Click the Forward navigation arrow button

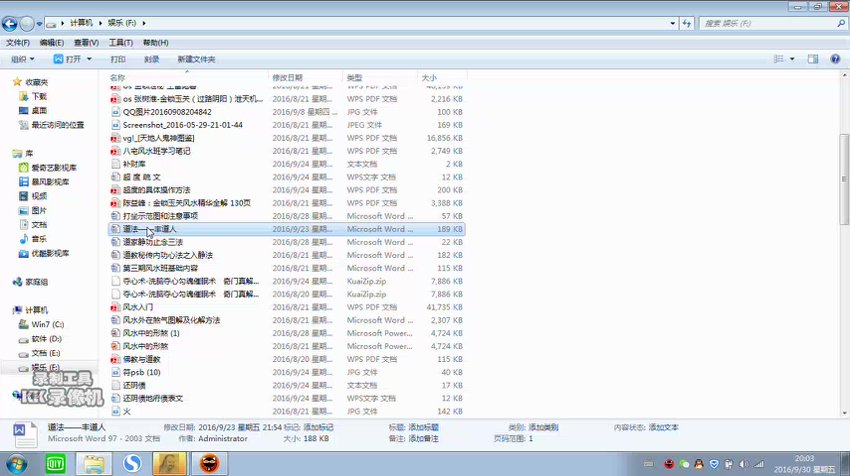27,23
